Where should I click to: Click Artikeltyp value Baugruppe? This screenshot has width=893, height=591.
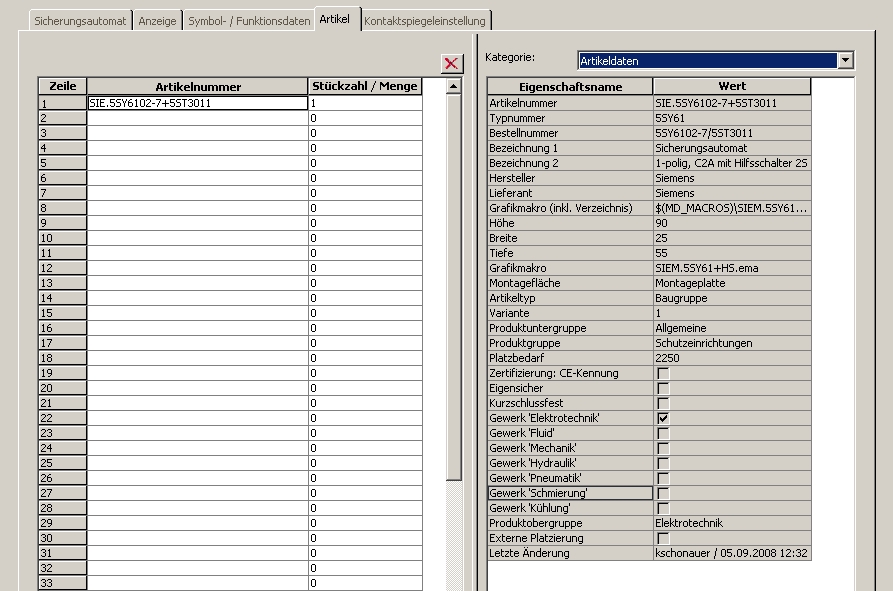point(732,298)
